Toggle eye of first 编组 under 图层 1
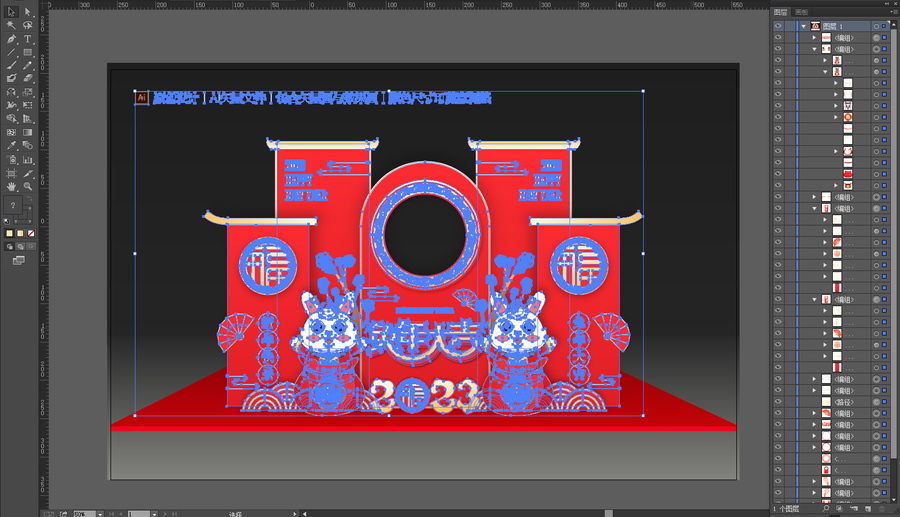 pos(778,37)
